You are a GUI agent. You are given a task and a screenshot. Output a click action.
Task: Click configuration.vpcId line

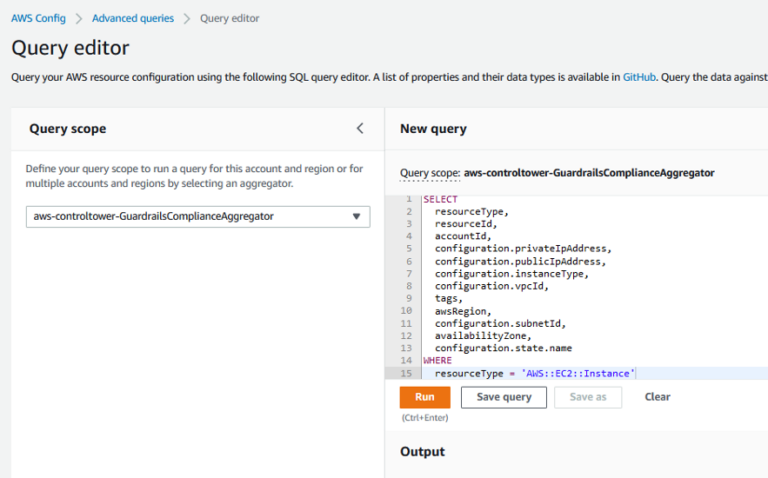[491, 286]
